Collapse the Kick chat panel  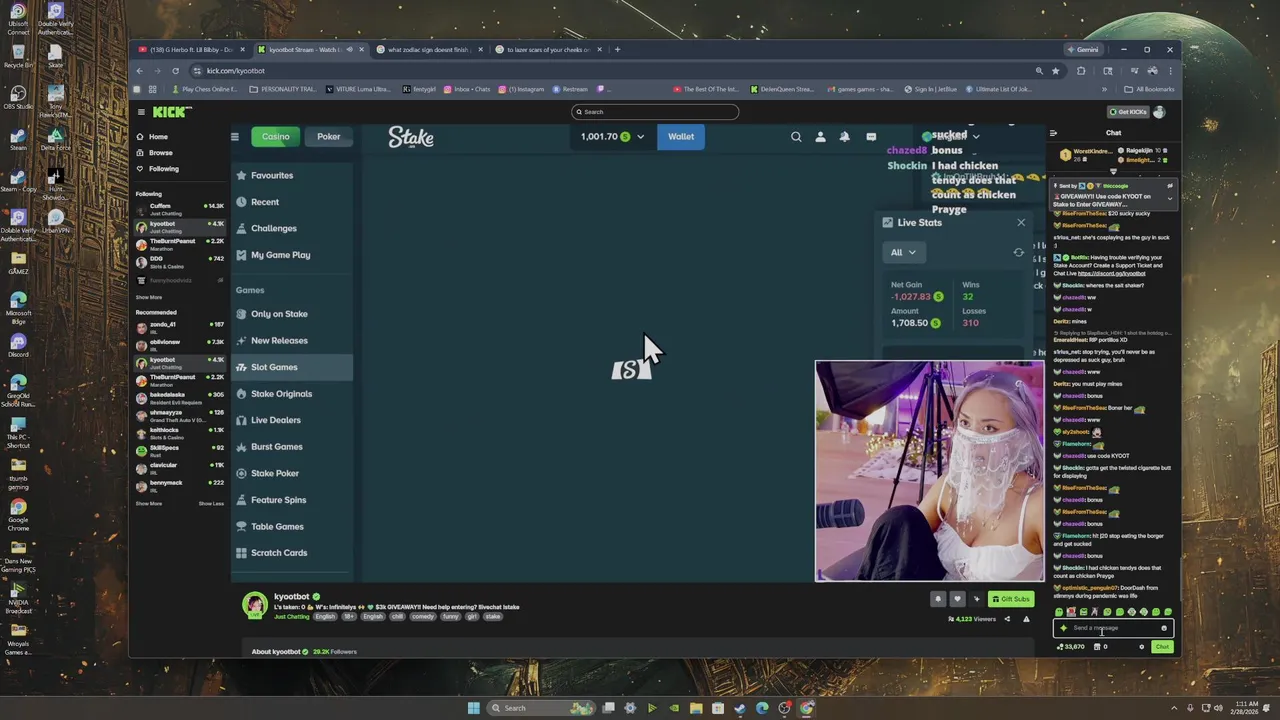pos(1053,133)
